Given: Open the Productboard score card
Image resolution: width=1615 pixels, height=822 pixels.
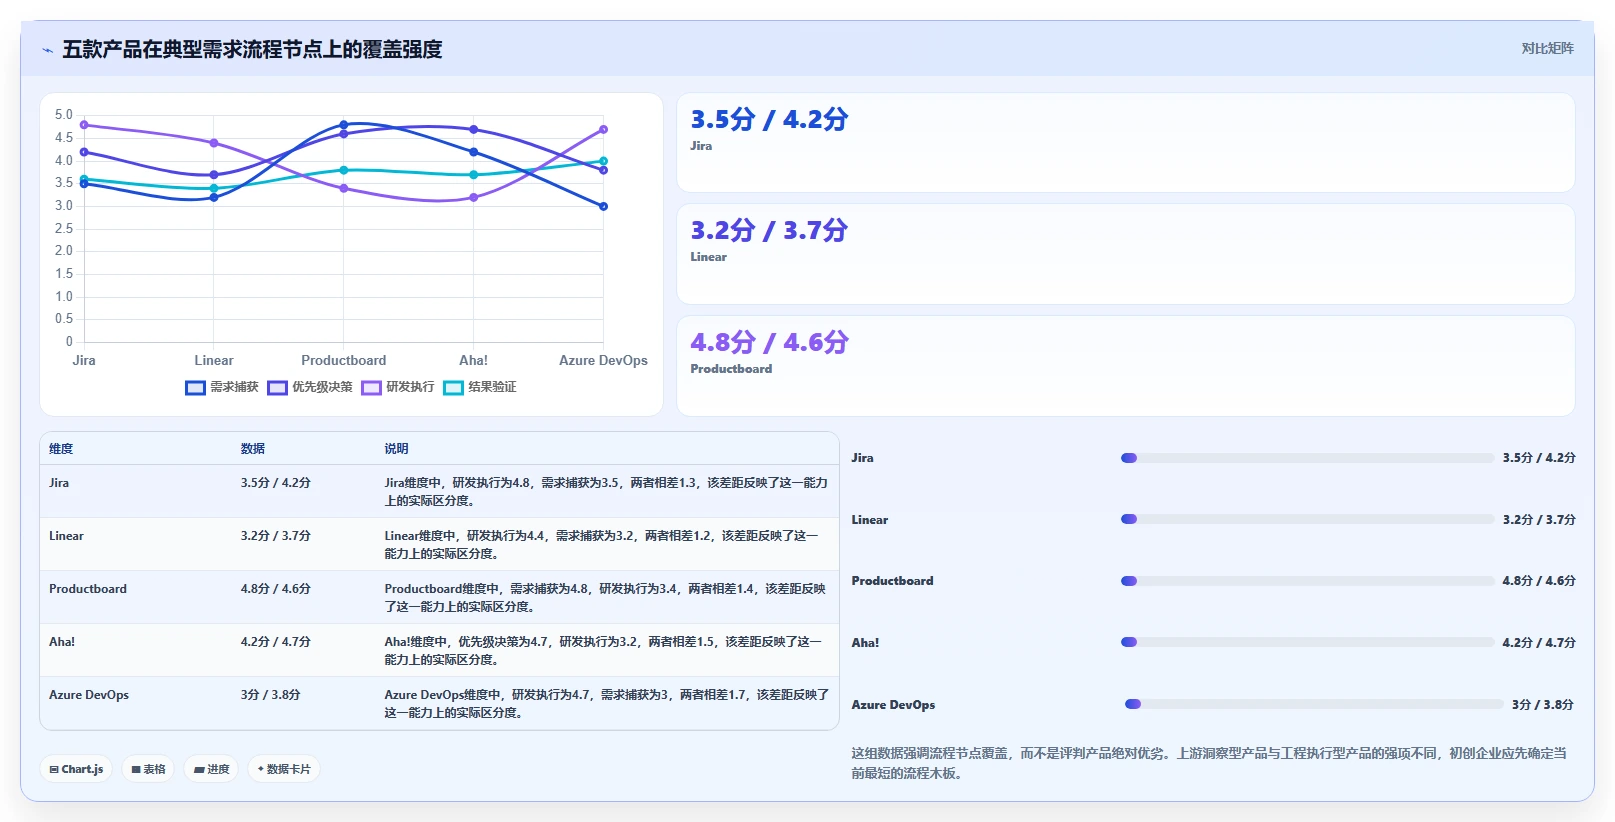Looking at the screenshot, I should coord(1126,366).
